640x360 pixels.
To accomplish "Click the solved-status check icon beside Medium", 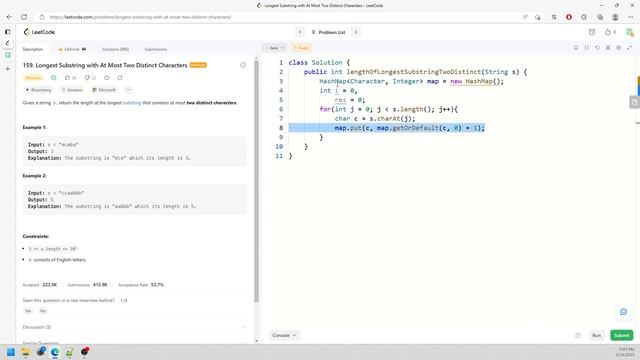I will coord(53,78).
